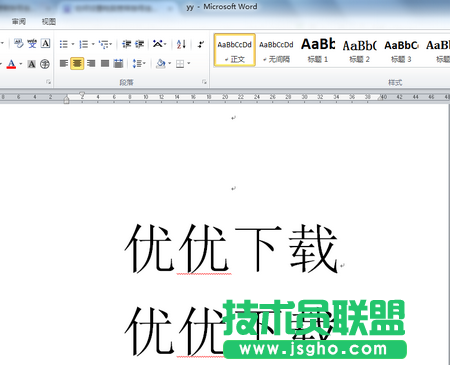Apply distributed alignment
This screenshot has width=450, height=365.
coord(118,63)
